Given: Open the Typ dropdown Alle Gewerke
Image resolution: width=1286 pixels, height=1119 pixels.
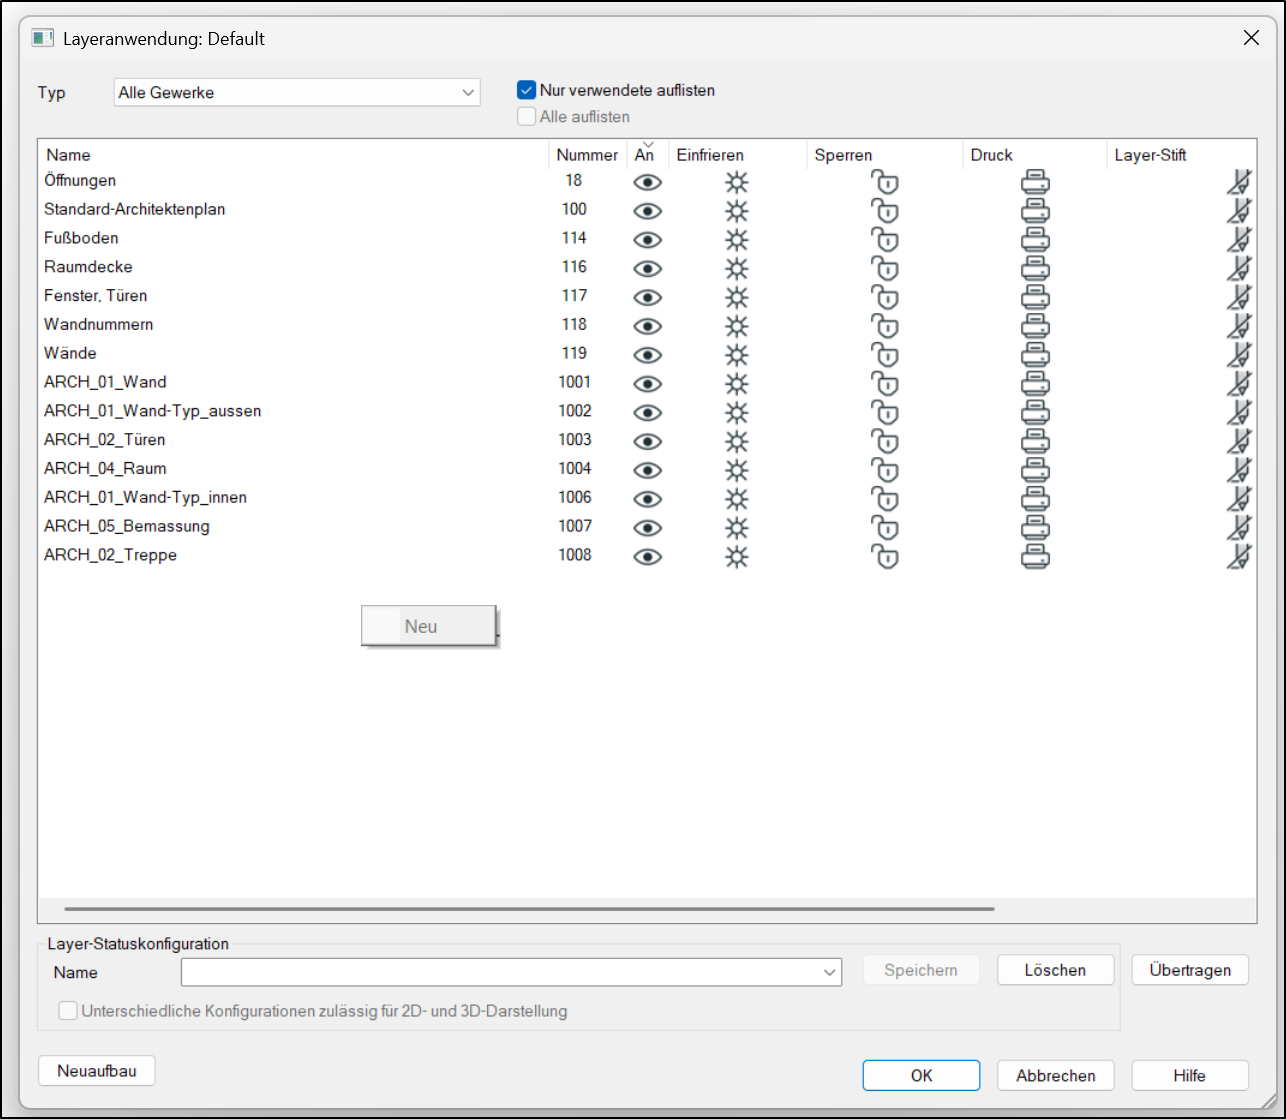Looking at the screenshot, I should tap(297, 92).
